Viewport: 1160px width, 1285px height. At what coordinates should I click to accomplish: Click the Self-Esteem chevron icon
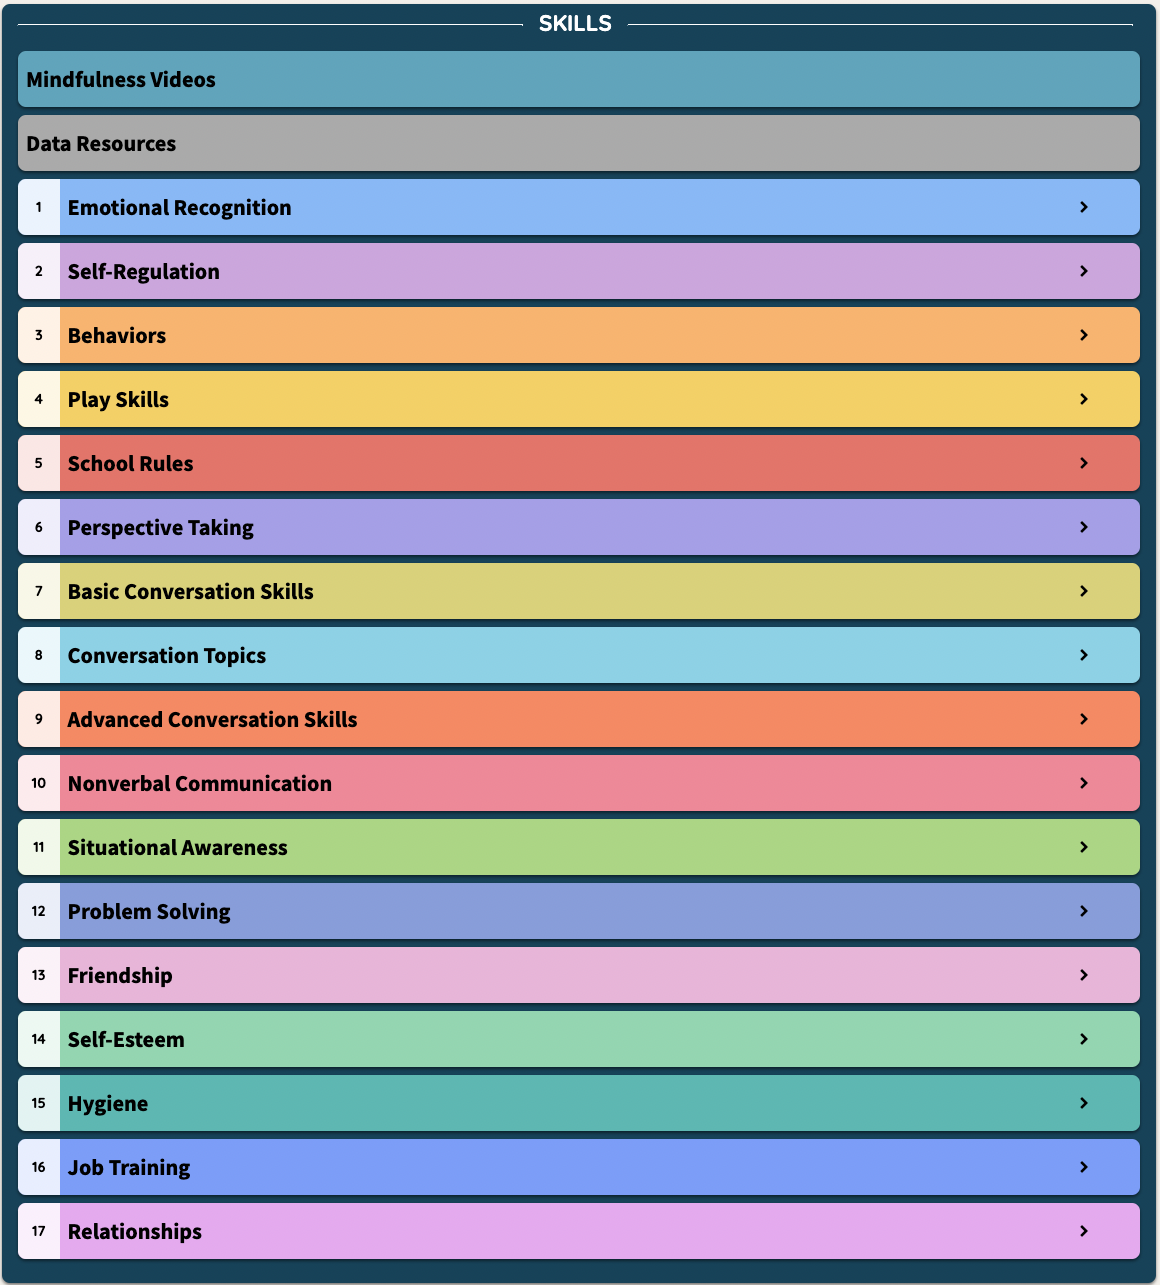1084,1039
